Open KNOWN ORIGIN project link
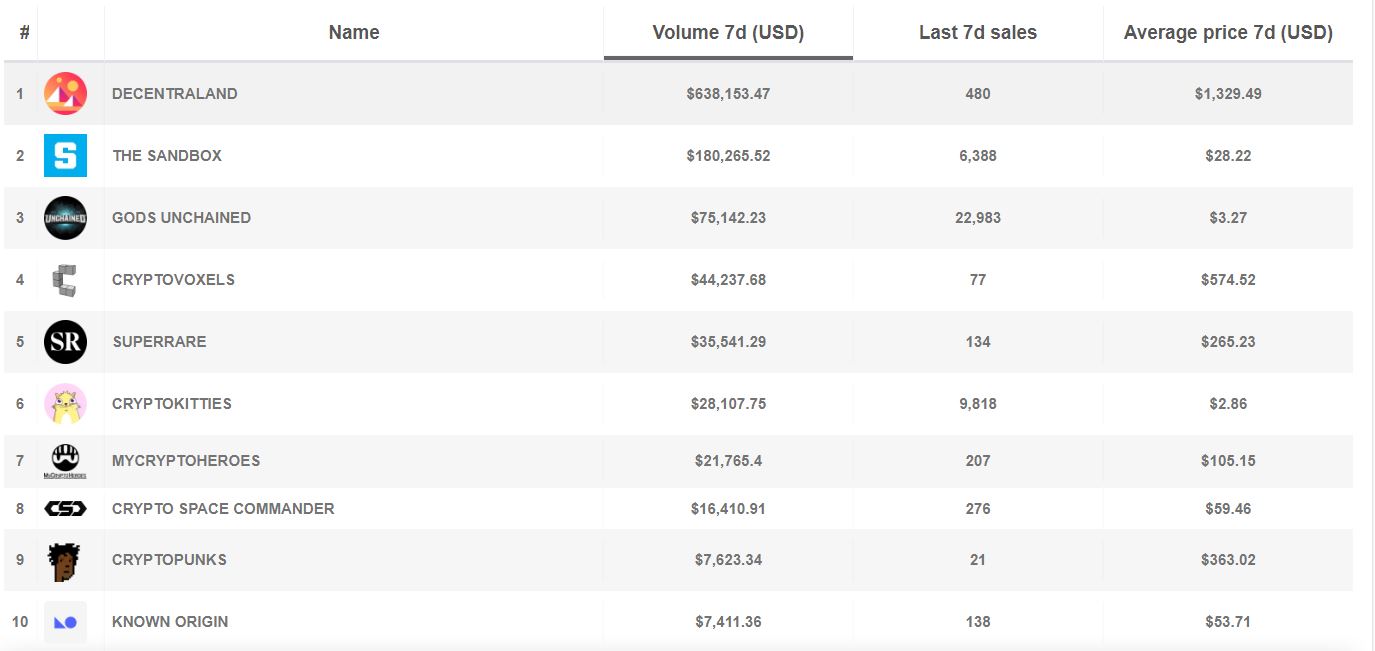Viewport: 1375px width, 651px height. (170, 622)
